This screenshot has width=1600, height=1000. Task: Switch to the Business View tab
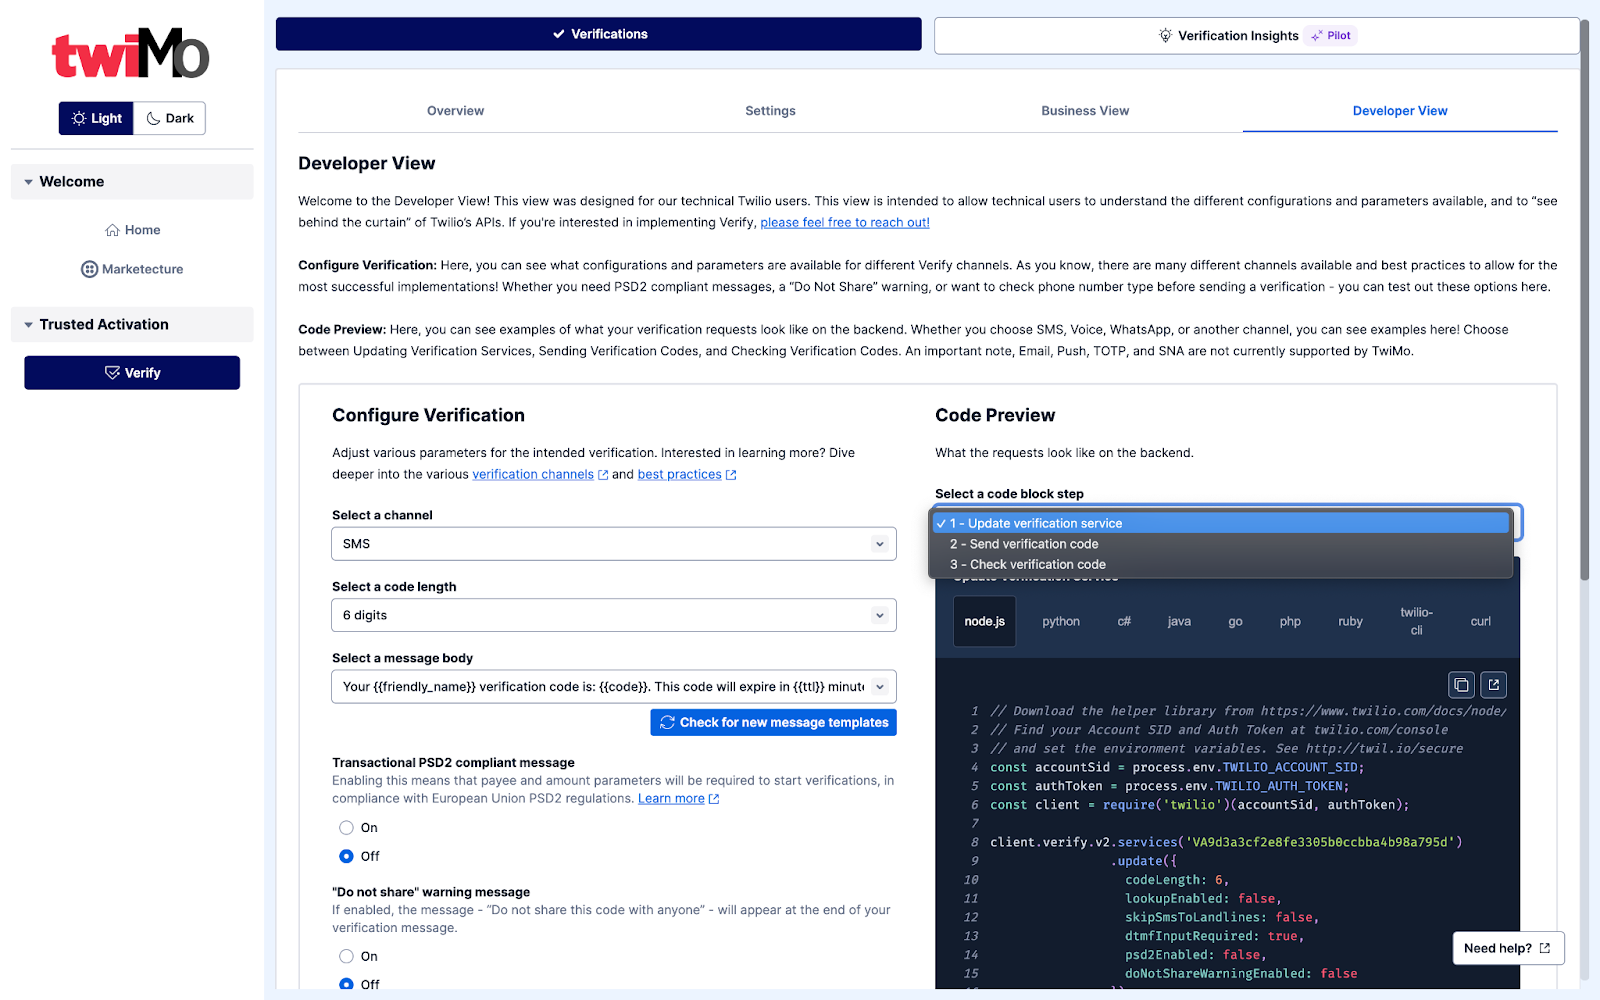[1085, 111]
